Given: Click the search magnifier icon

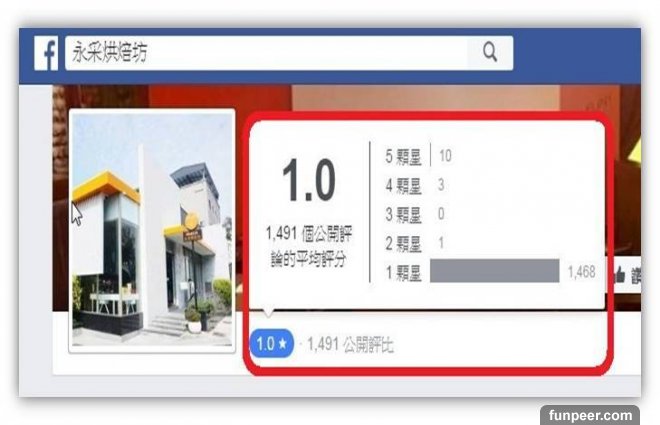Looking at the screenshot, I should click(490, 52).
